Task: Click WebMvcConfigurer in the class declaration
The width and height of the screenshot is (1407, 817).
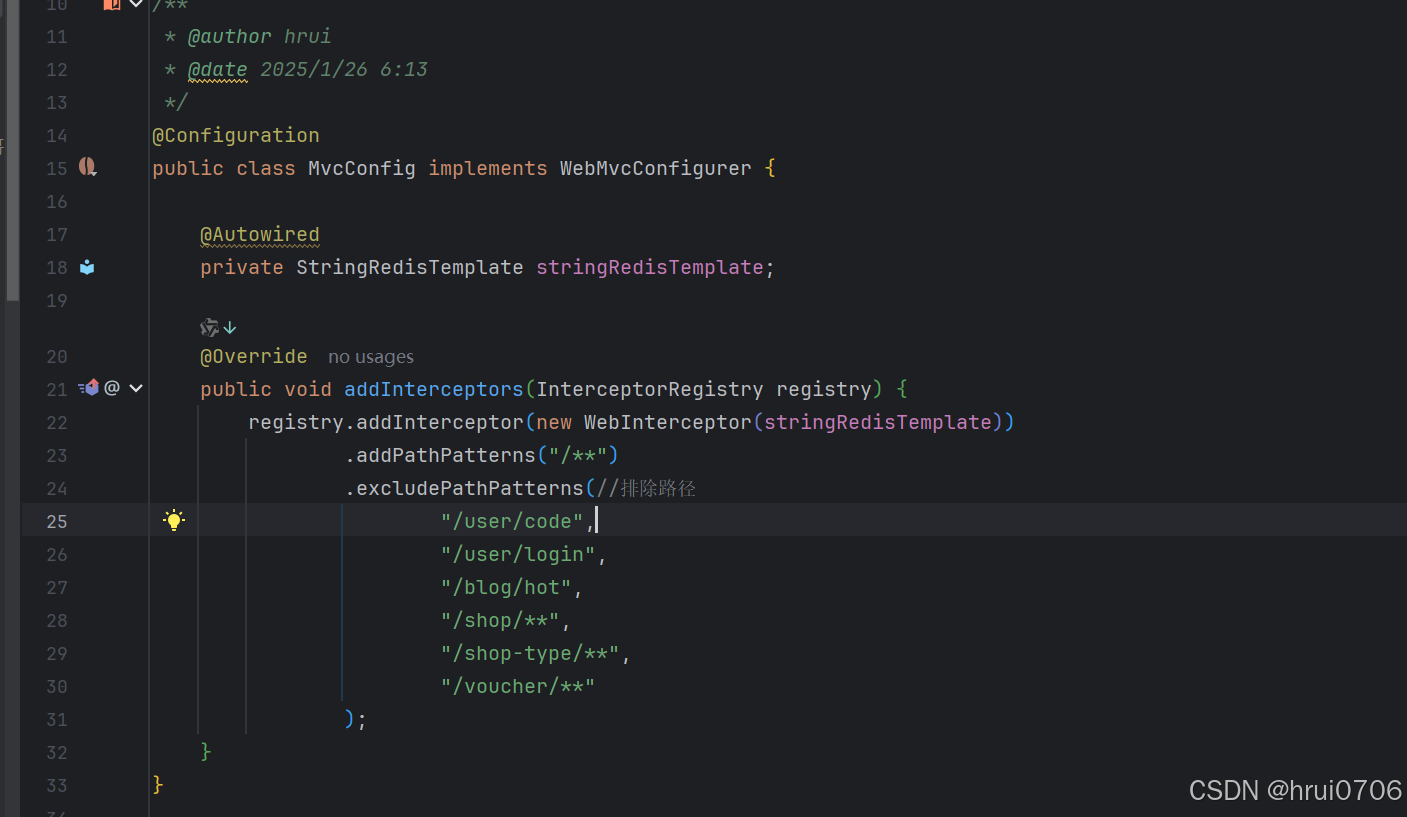Action: point(655,168)
